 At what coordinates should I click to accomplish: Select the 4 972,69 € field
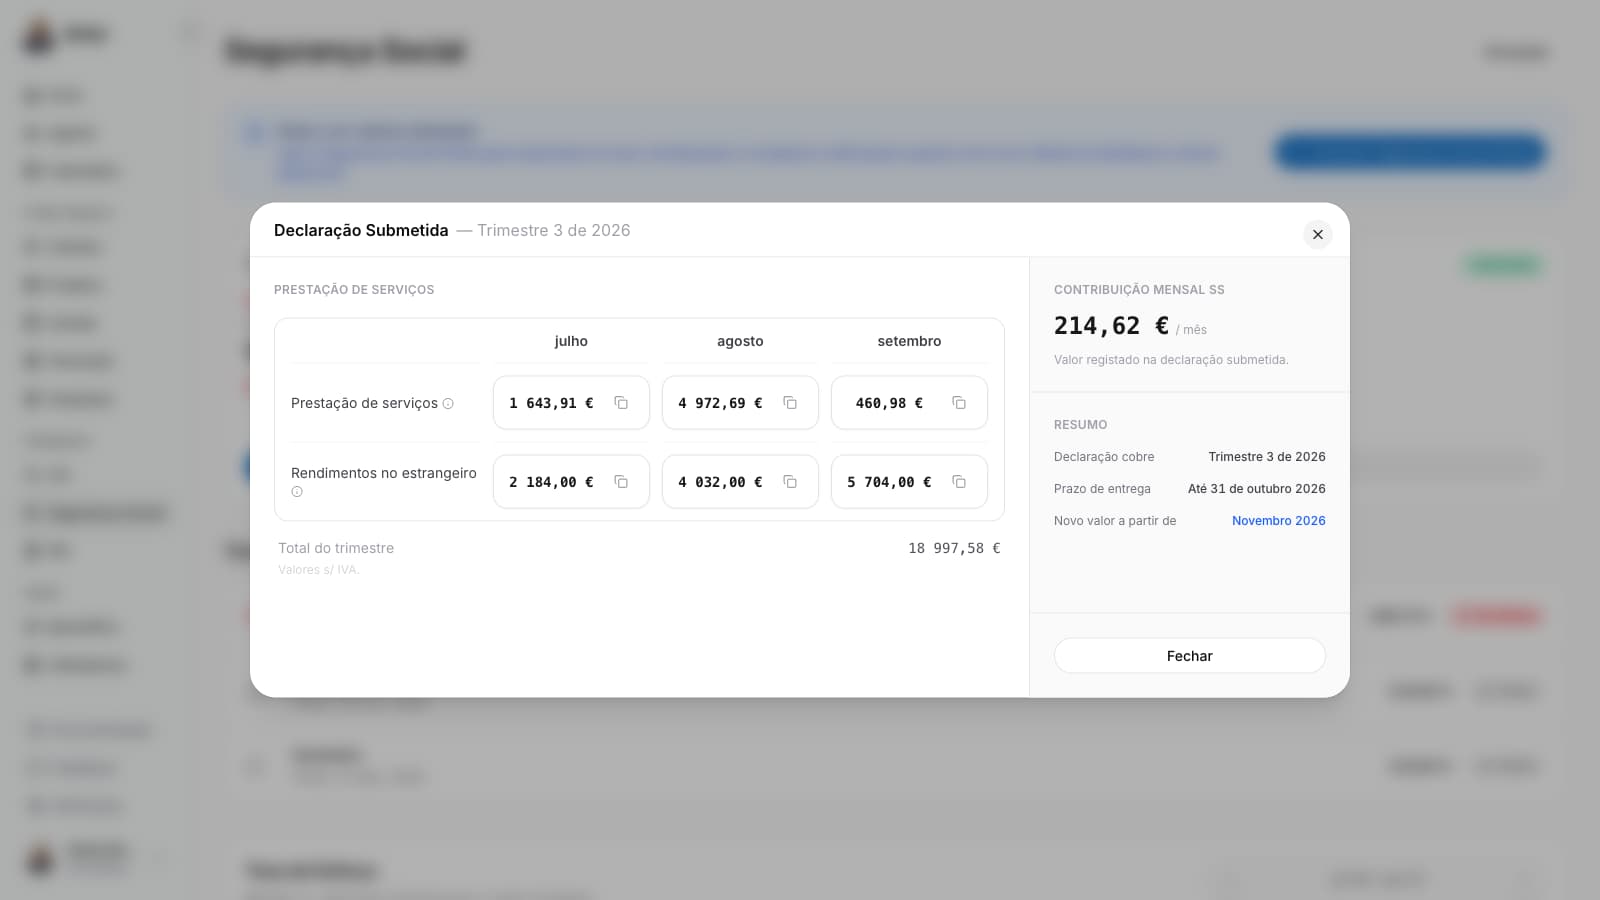740,403
